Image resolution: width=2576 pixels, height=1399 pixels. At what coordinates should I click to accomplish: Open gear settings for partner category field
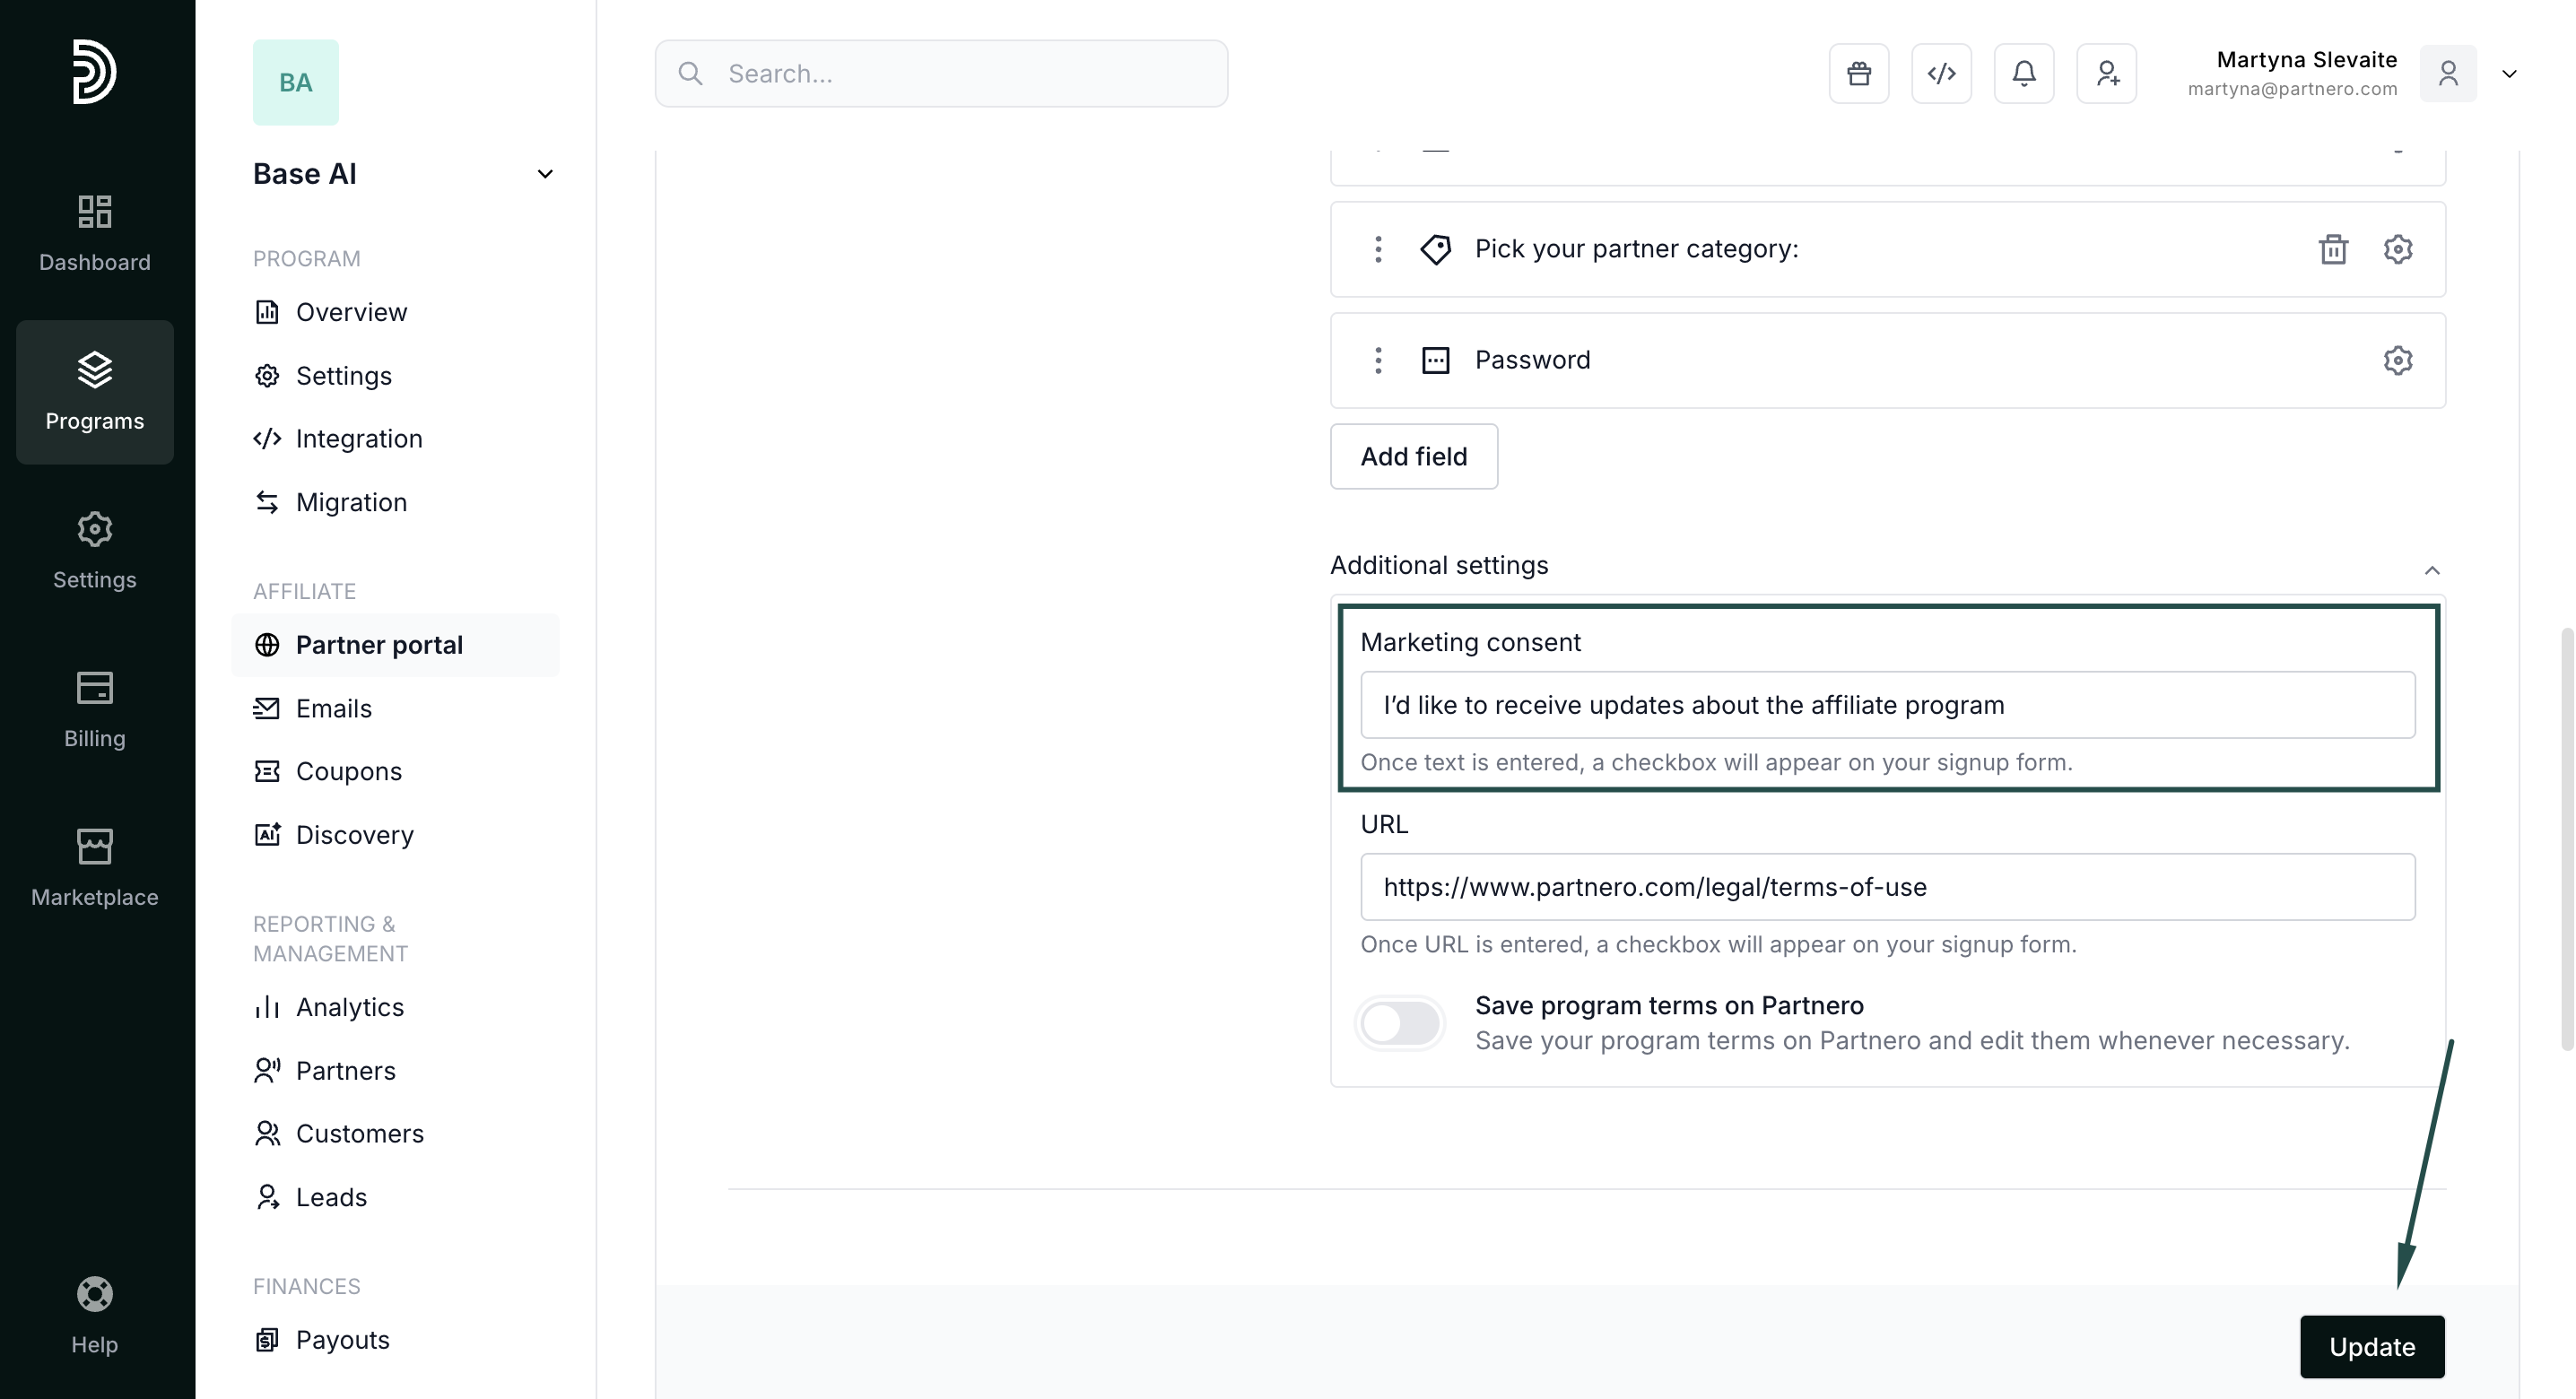[x=2397, y=249]
